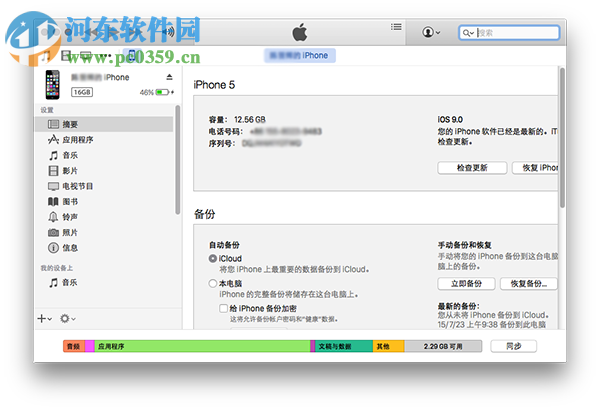Select the iPhone tab at top center
600x410 pixels.
[x=300, y=56]
